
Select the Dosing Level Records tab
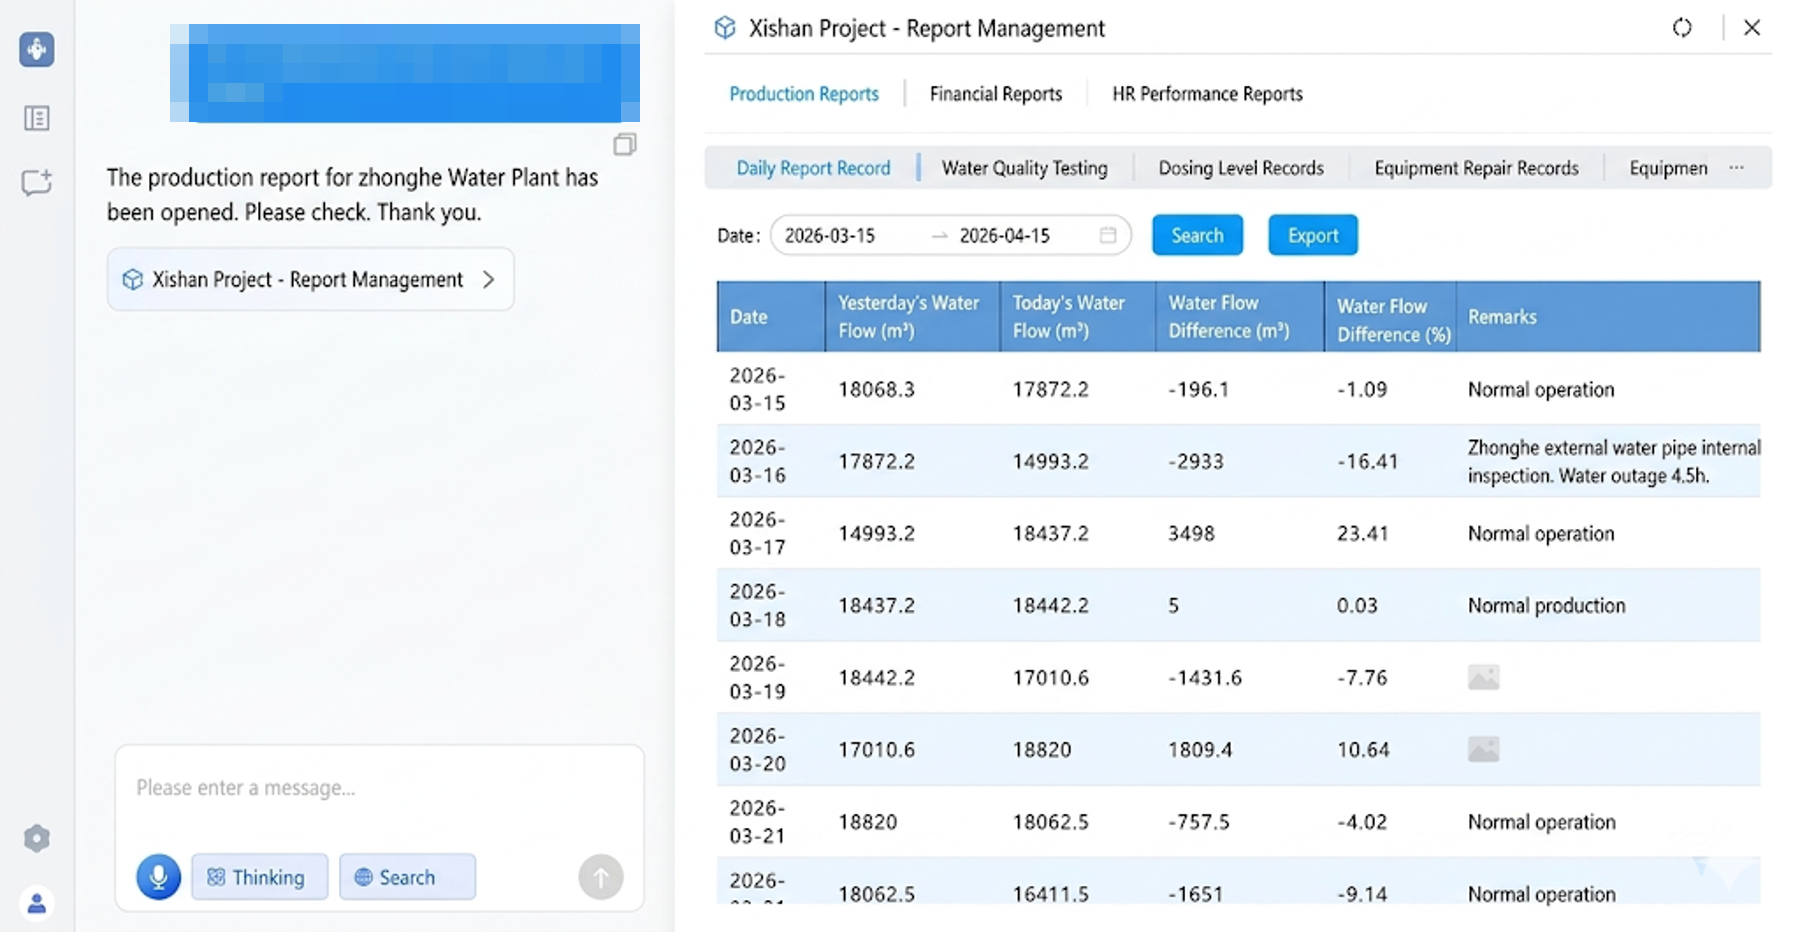[1241, 168]
